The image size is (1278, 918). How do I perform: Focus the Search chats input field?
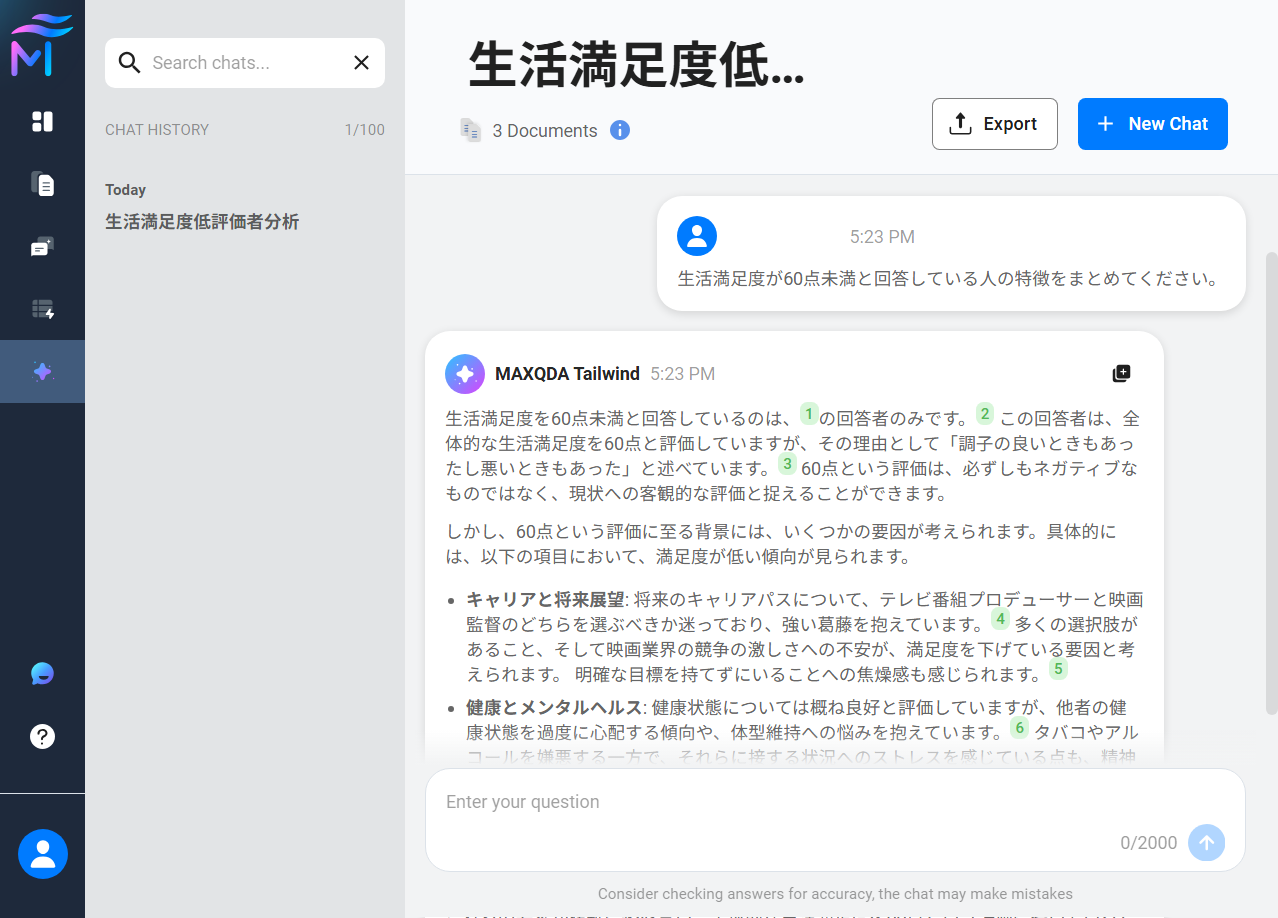(245, 63)
